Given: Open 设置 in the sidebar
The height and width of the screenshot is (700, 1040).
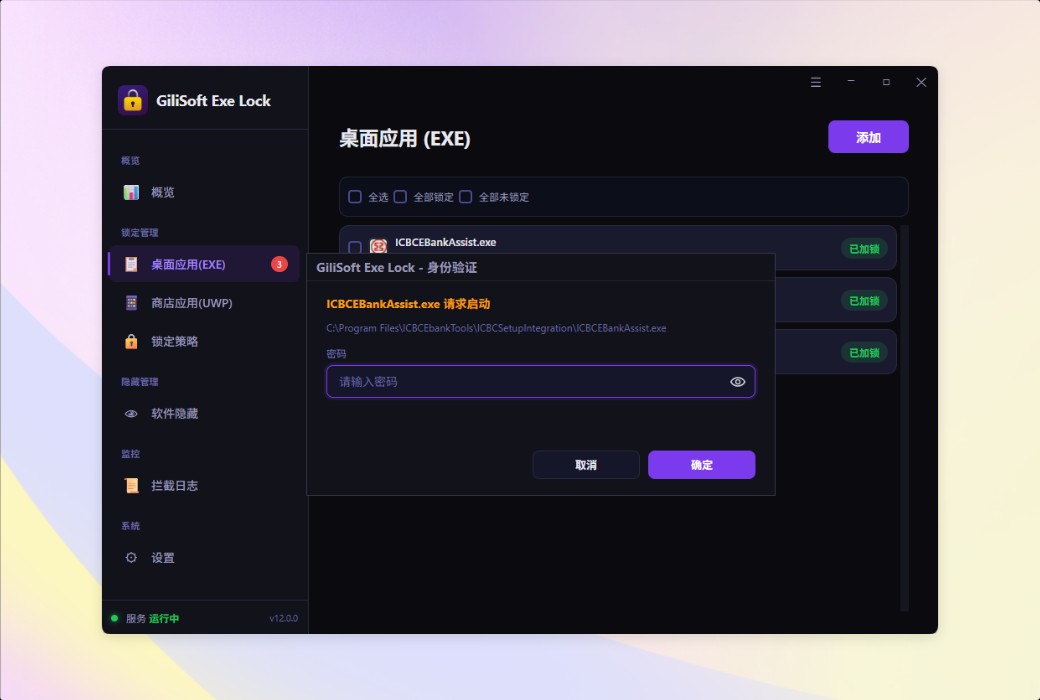Looking at the screenshot, I should pyautogui.click(x=204, y=557).
